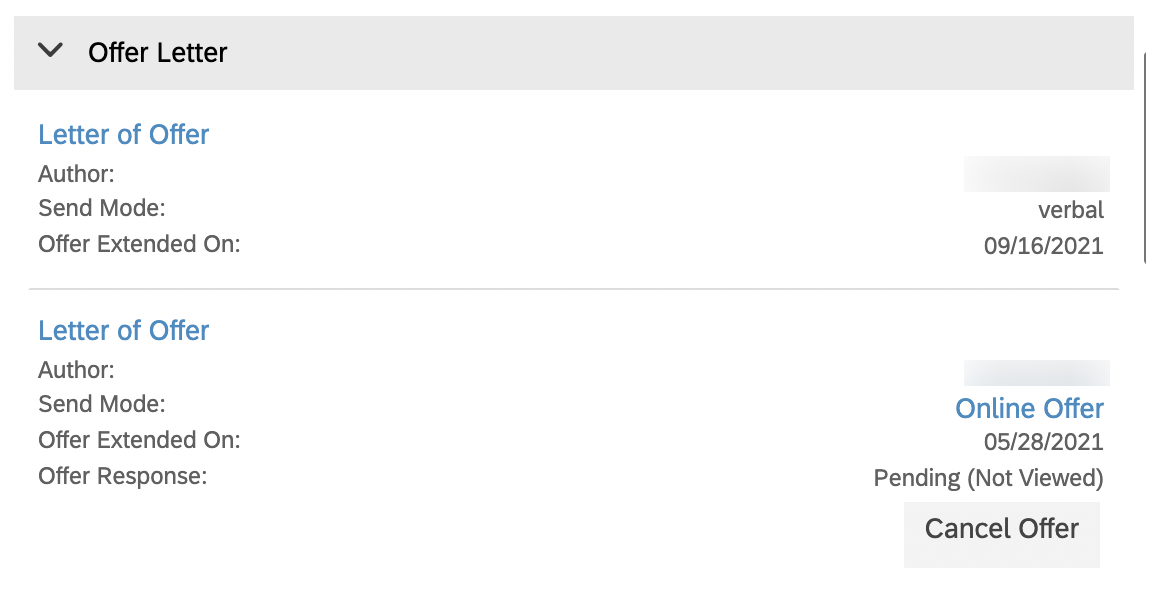Click the Pending (Not Viewed) status text
The height and width of the screenshot is (592, 1150).
[x=989, y=478]
